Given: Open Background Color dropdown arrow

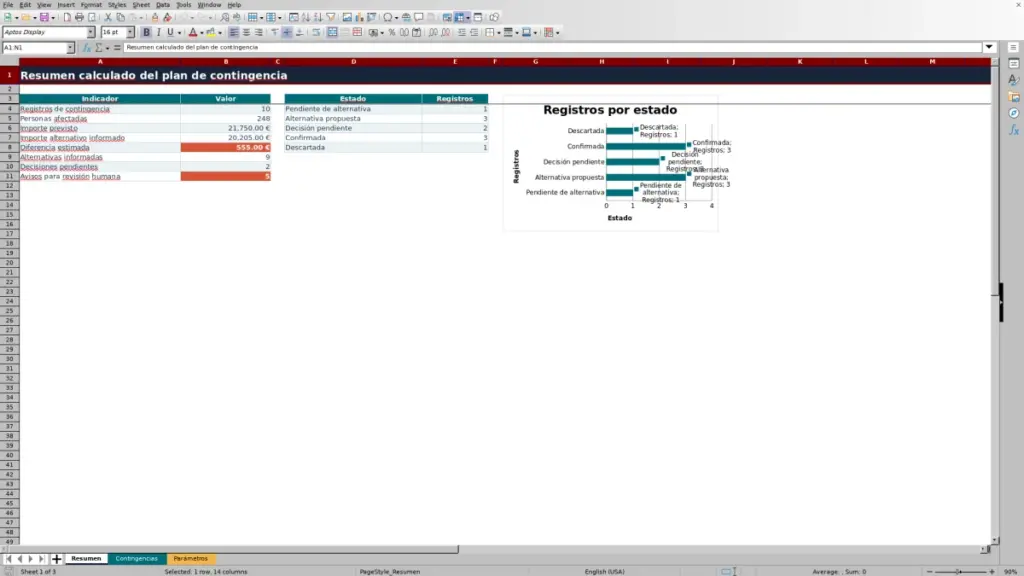Looking at the screenshot, I should pyautogui.click(x=220, y=32).
